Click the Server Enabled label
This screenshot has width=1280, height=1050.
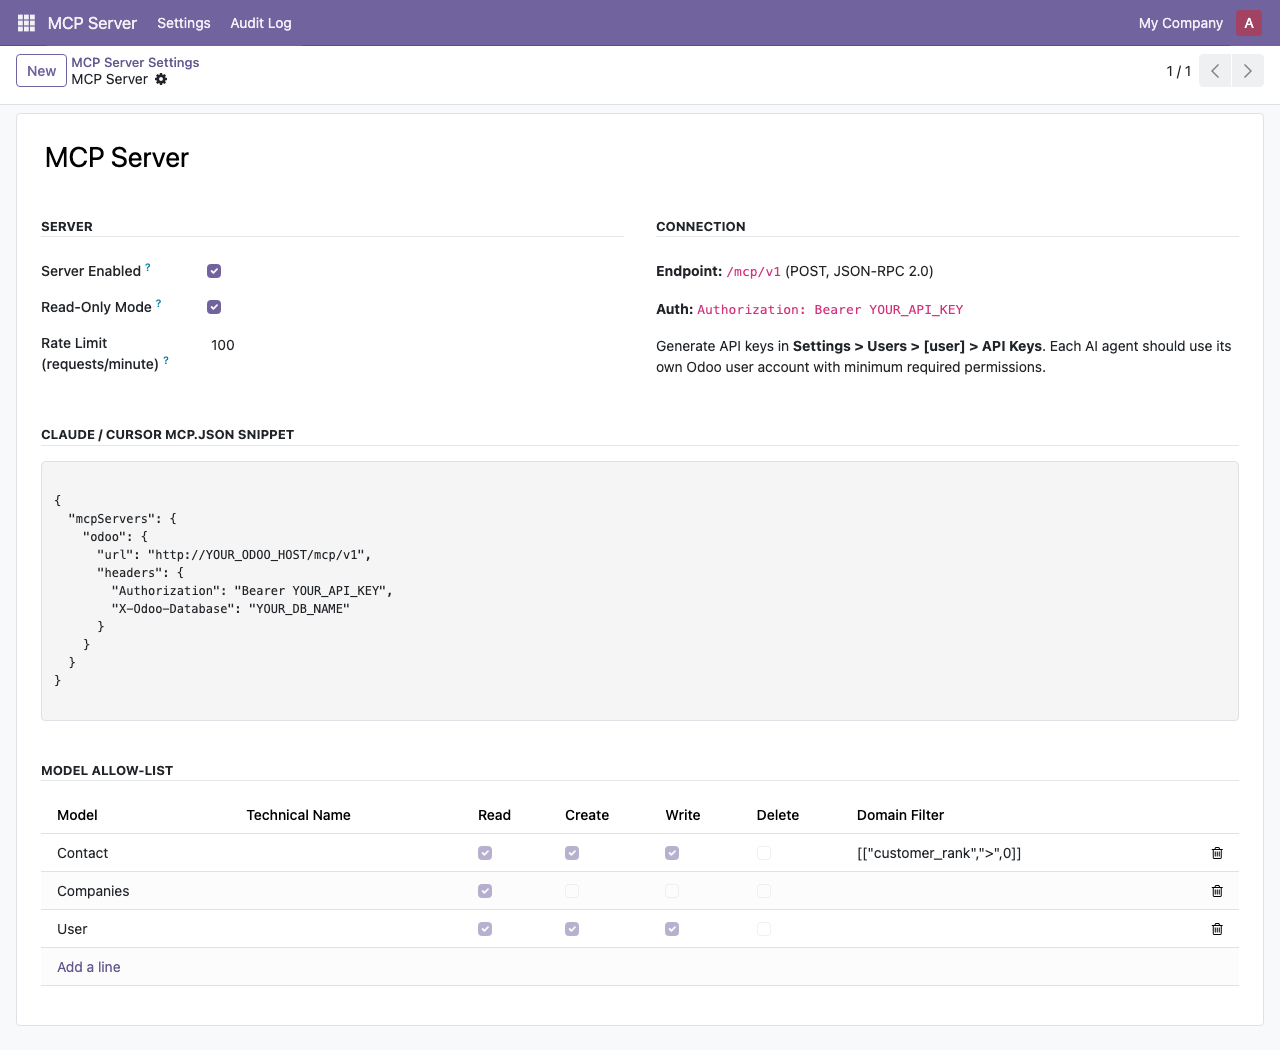click(x=91, y=271)
